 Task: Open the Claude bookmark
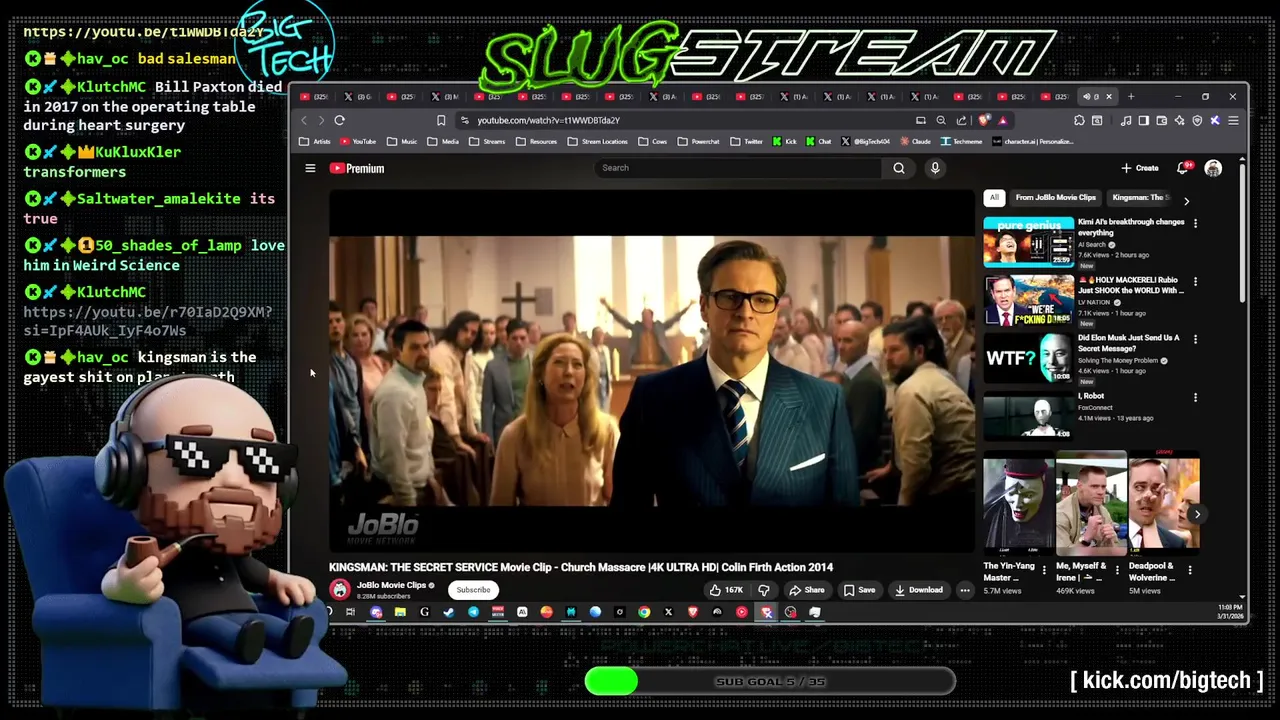coord(914,142)
